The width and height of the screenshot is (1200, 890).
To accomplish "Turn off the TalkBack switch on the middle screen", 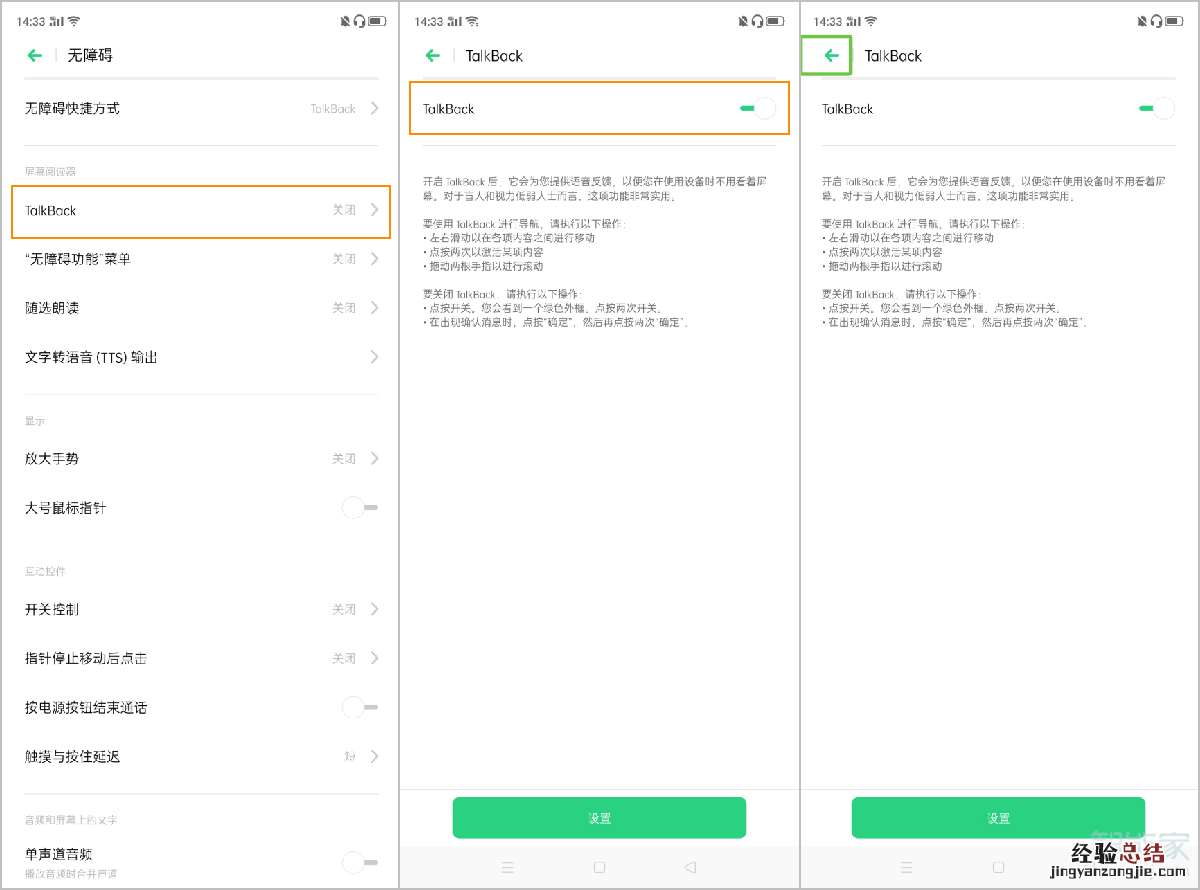I will point(758,108).
